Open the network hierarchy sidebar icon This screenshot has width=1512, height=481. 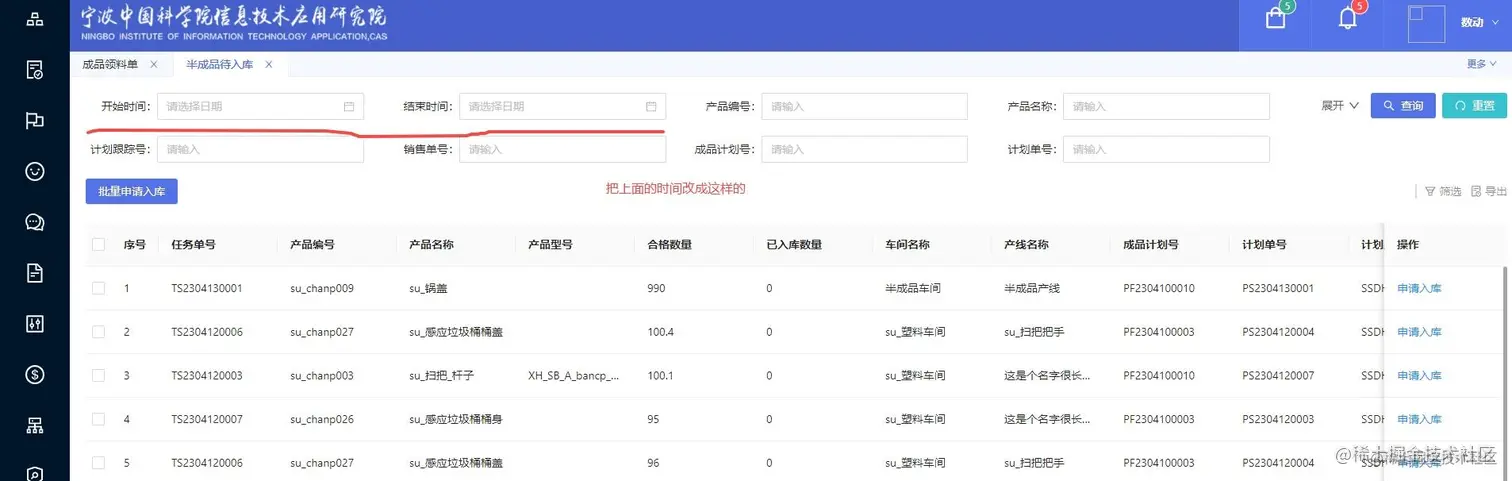point(35,426)
